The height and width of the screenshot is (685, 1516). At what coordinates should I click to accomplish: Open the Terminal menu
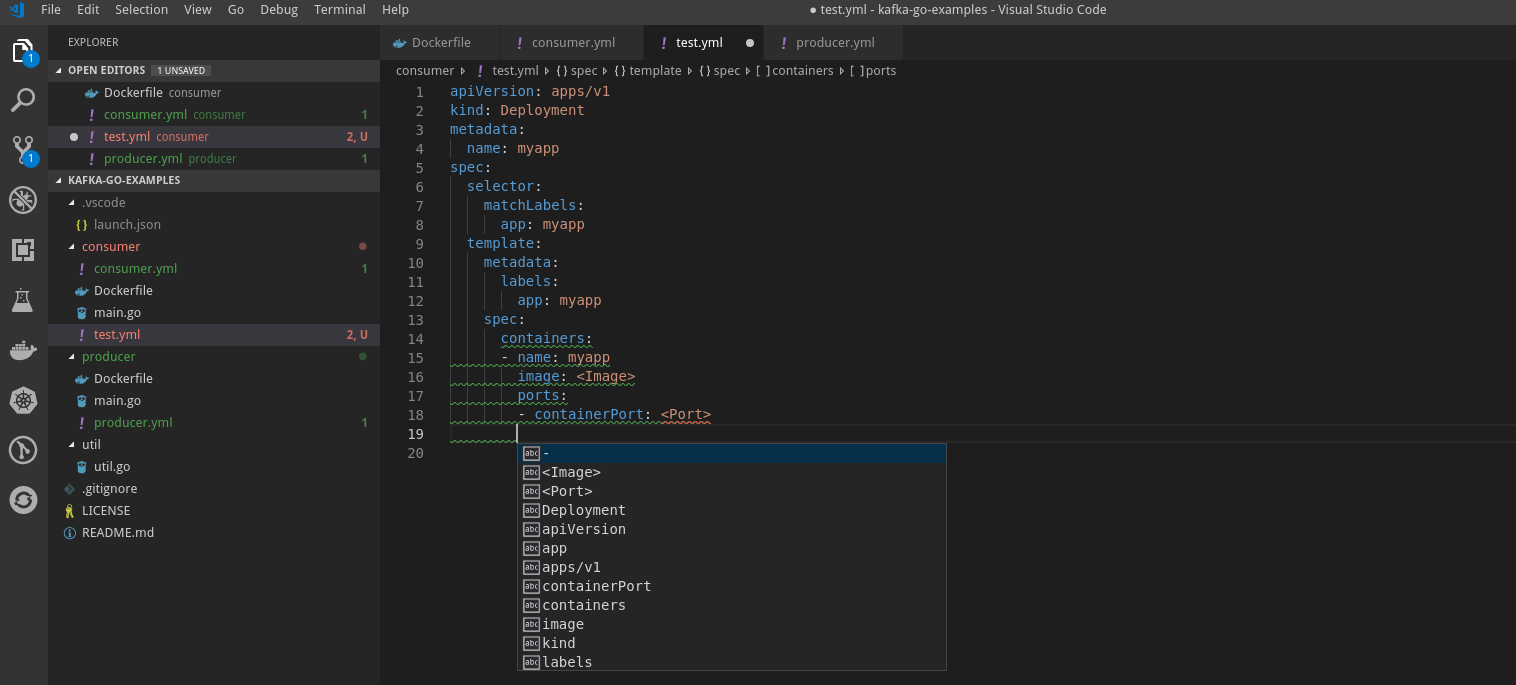click(x=340, y=10)
